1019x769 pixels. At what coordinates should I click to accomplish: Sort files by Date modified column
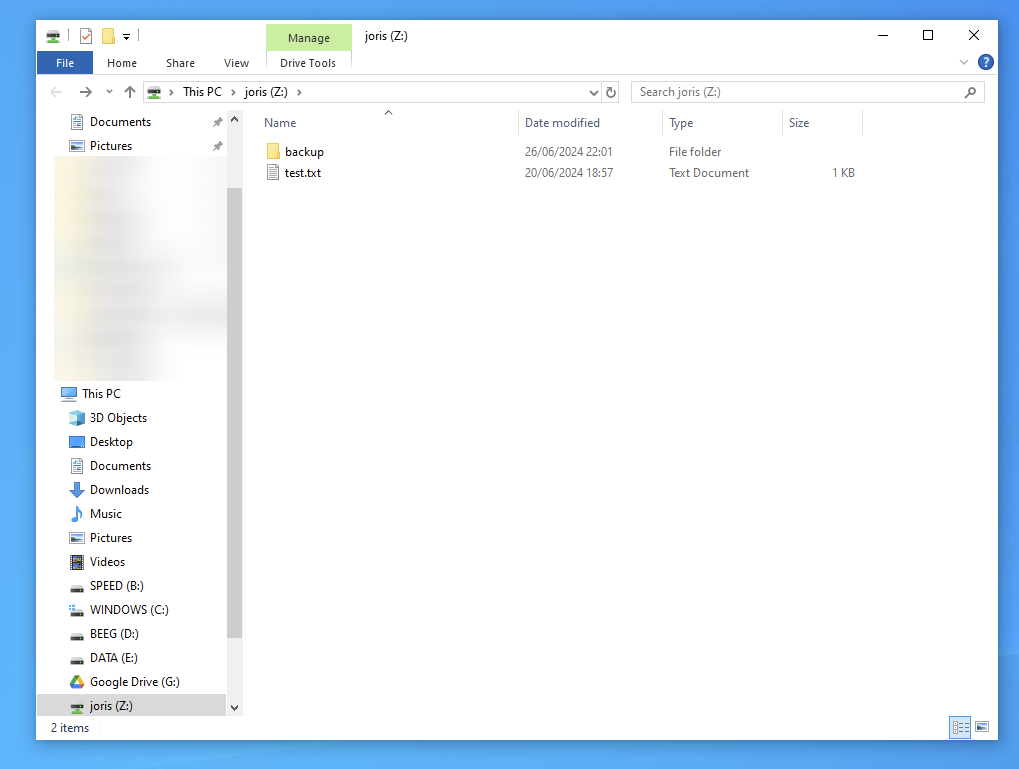[x=562, y=123]
